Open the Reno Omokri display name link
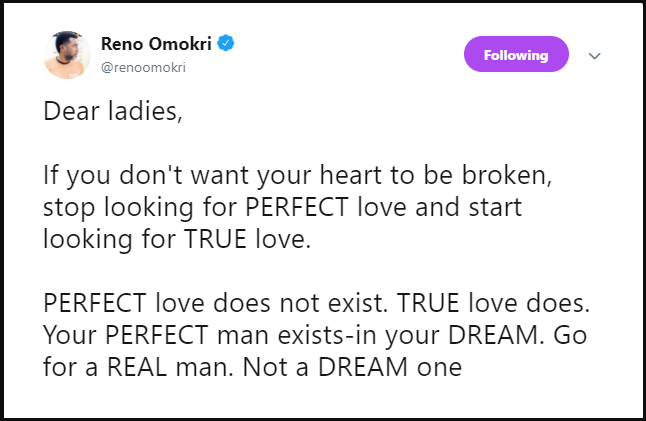Image resolution: width=646 pixels, height=421 pixels. pyautogui.click(x=156, y=44)
